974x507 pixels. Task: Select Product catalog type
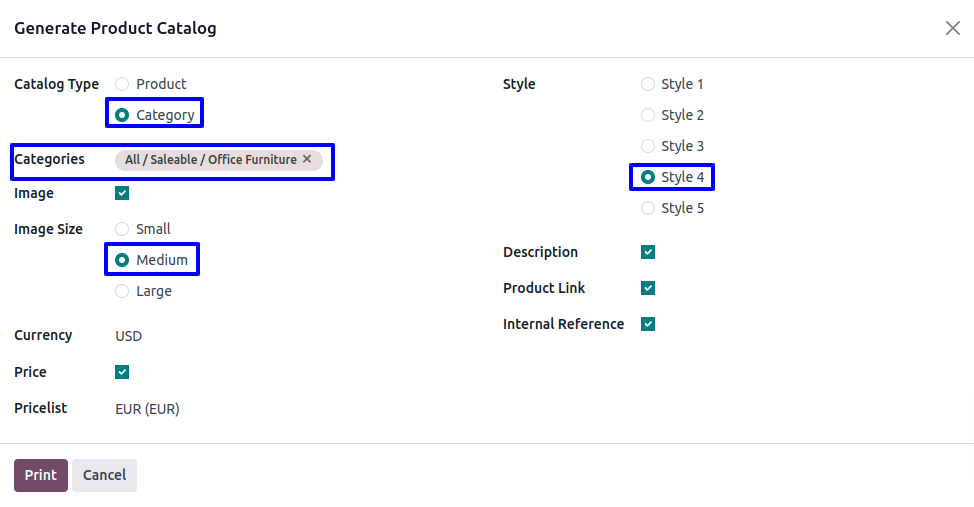click(x=123, y=84)
